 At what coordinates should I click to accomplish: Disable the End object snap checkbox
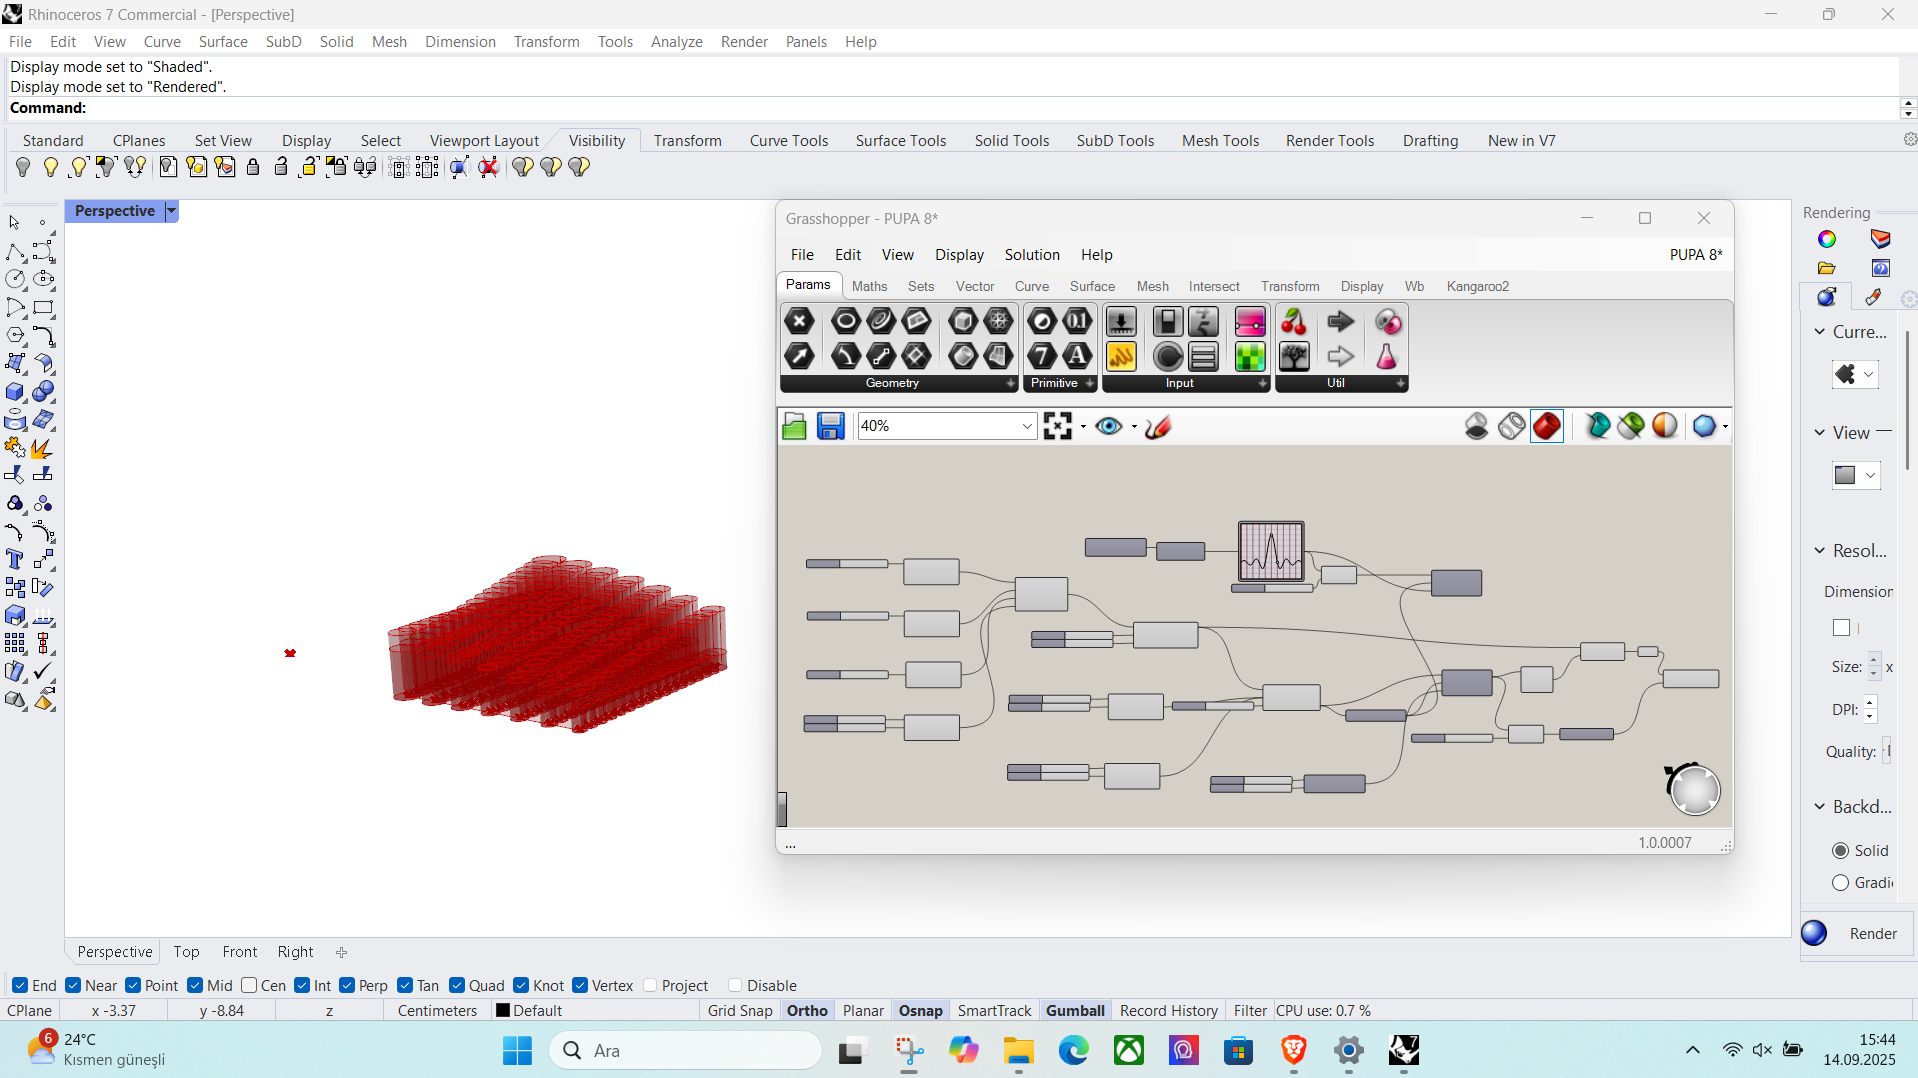[20, 985]
